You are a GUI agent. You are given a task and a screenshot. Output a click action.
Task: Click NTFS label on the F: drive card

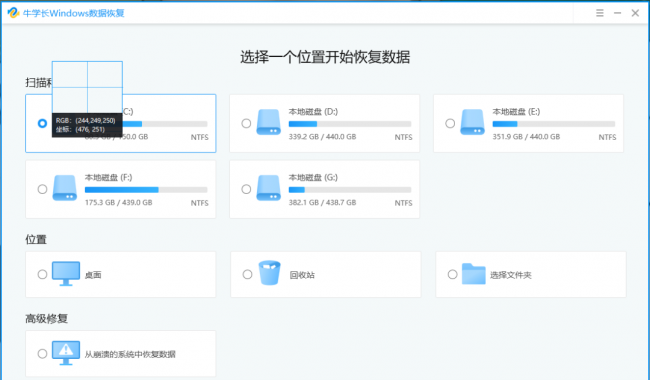point(199,203)
